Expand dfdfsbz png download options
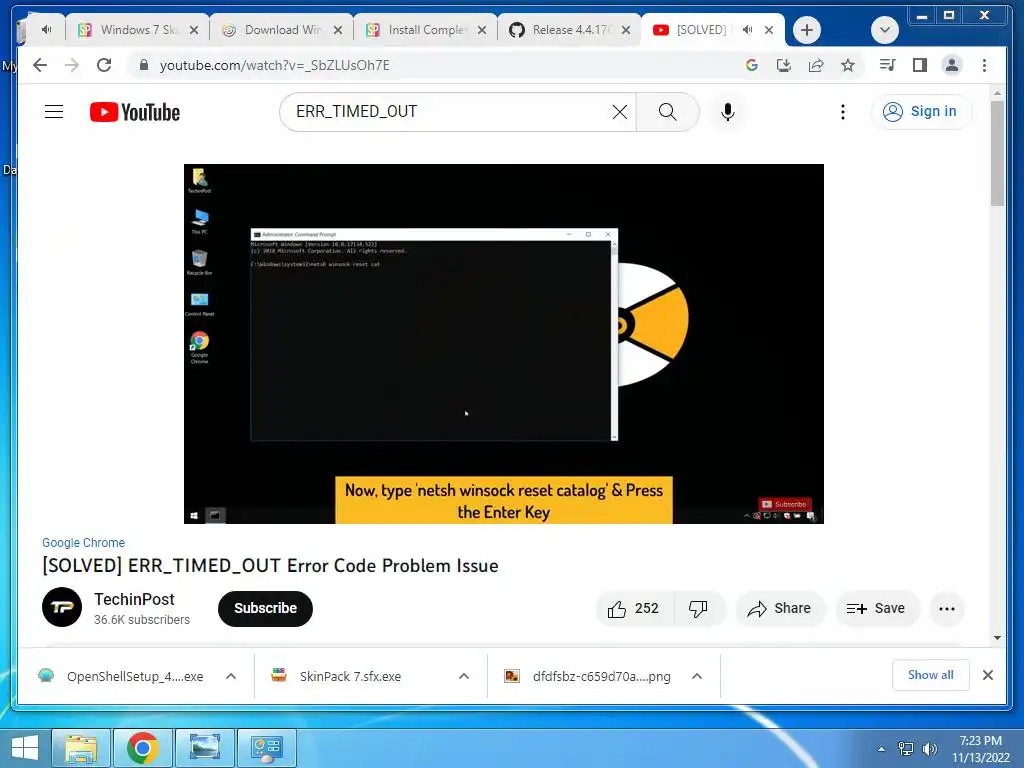 697,677
